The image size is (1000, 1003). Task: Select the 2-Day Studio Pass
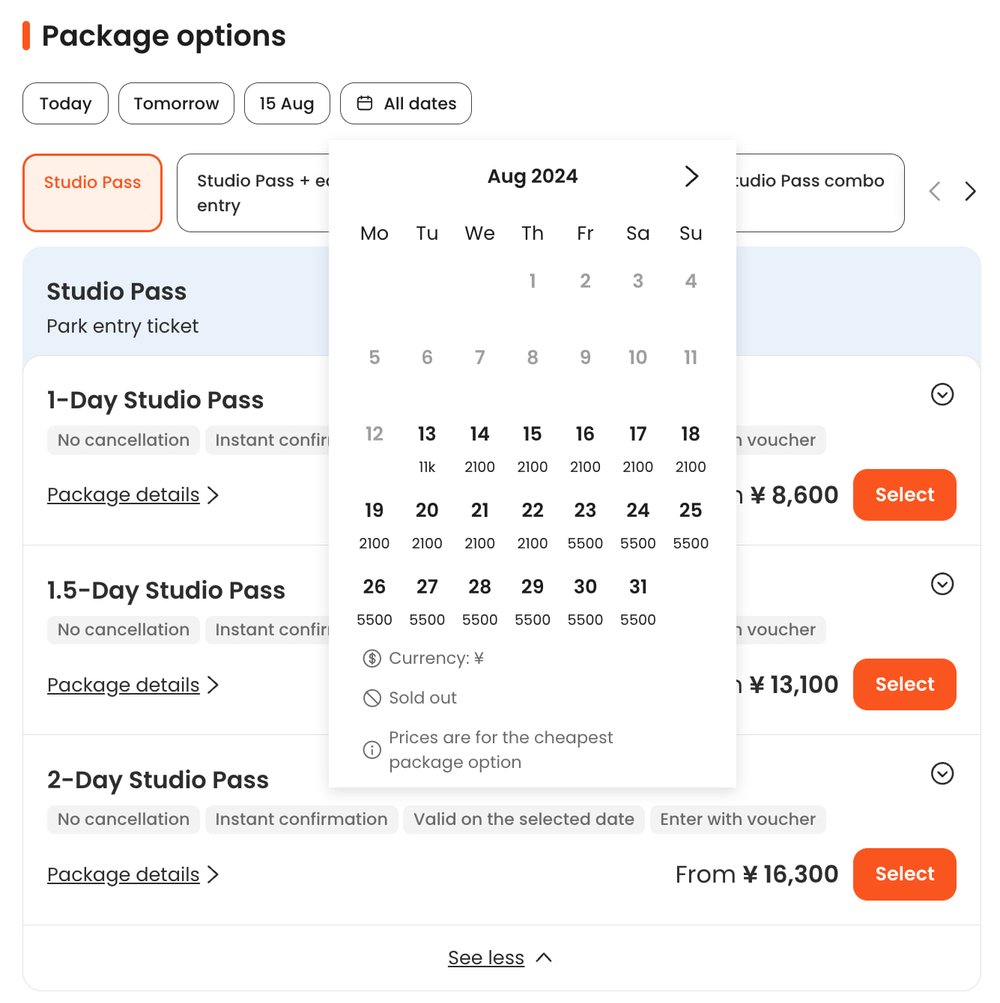(904, 874)
